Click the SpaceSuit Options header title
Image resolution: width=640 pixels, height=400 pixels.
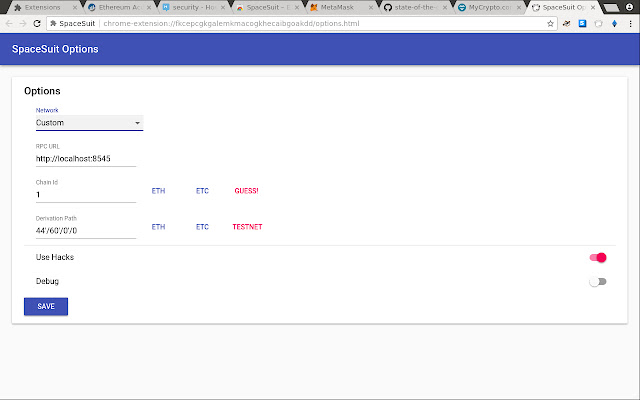(x=55, y=49)
